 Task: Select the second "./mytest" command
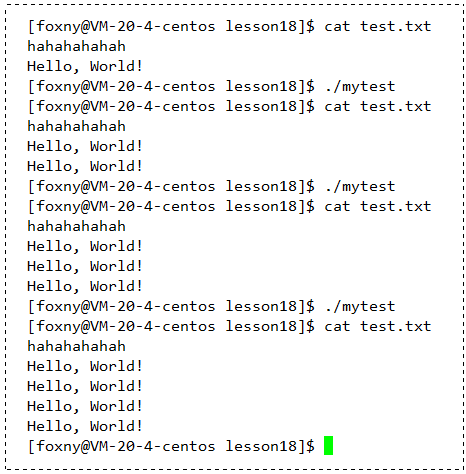coord(360,186)
